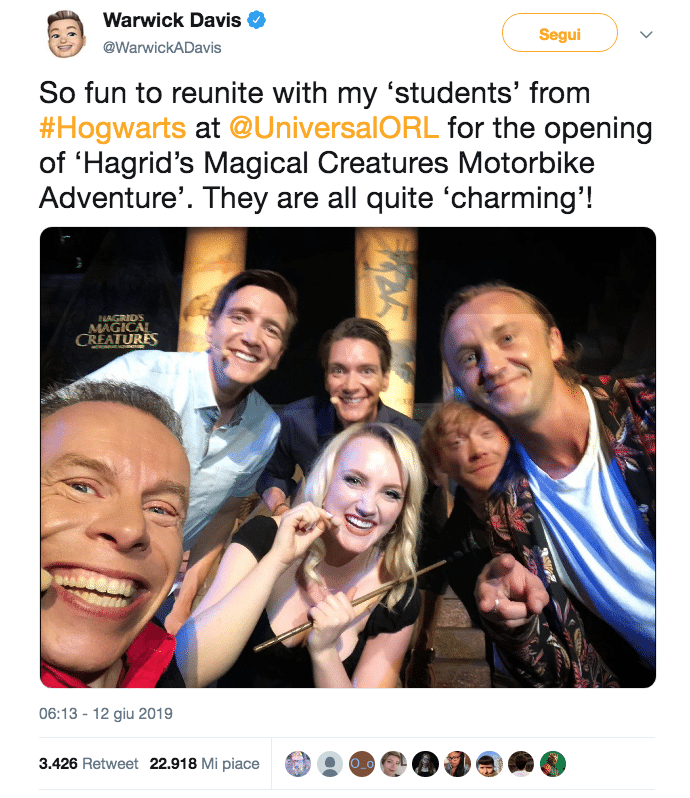Click the blue verified badge

(257, 21)
